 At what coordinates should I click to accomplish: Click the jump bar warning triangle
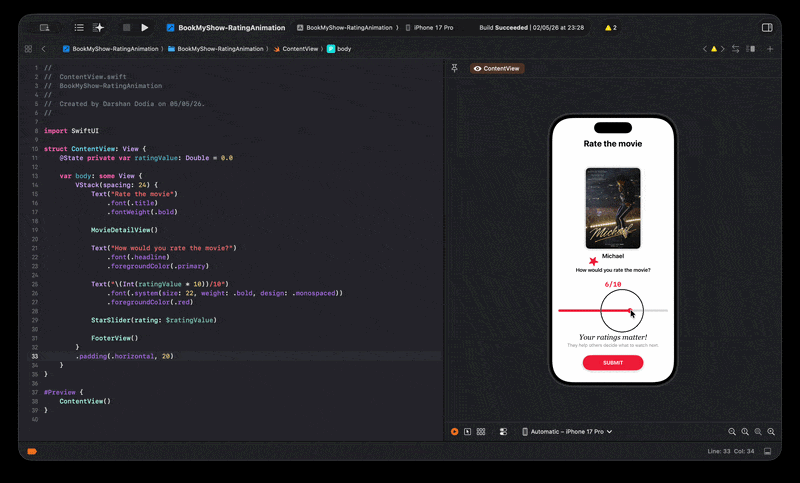coord(714,49)
